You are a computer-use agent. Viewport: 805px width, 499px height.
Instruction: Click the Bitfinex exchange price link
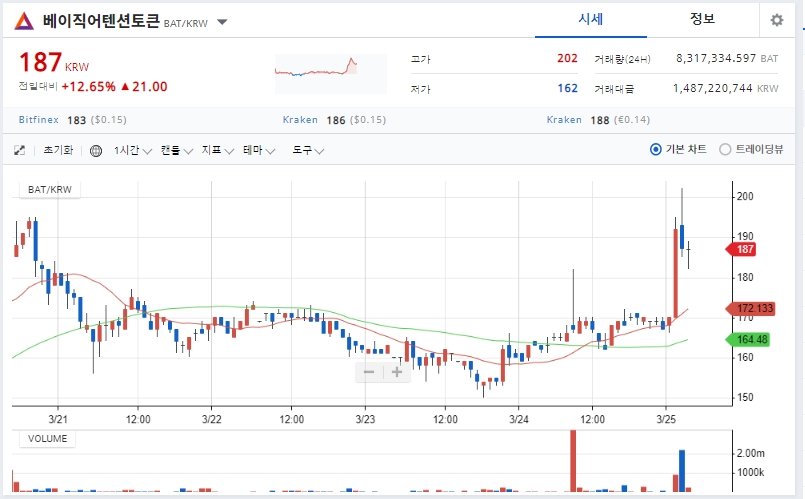(x=39, y=120)
